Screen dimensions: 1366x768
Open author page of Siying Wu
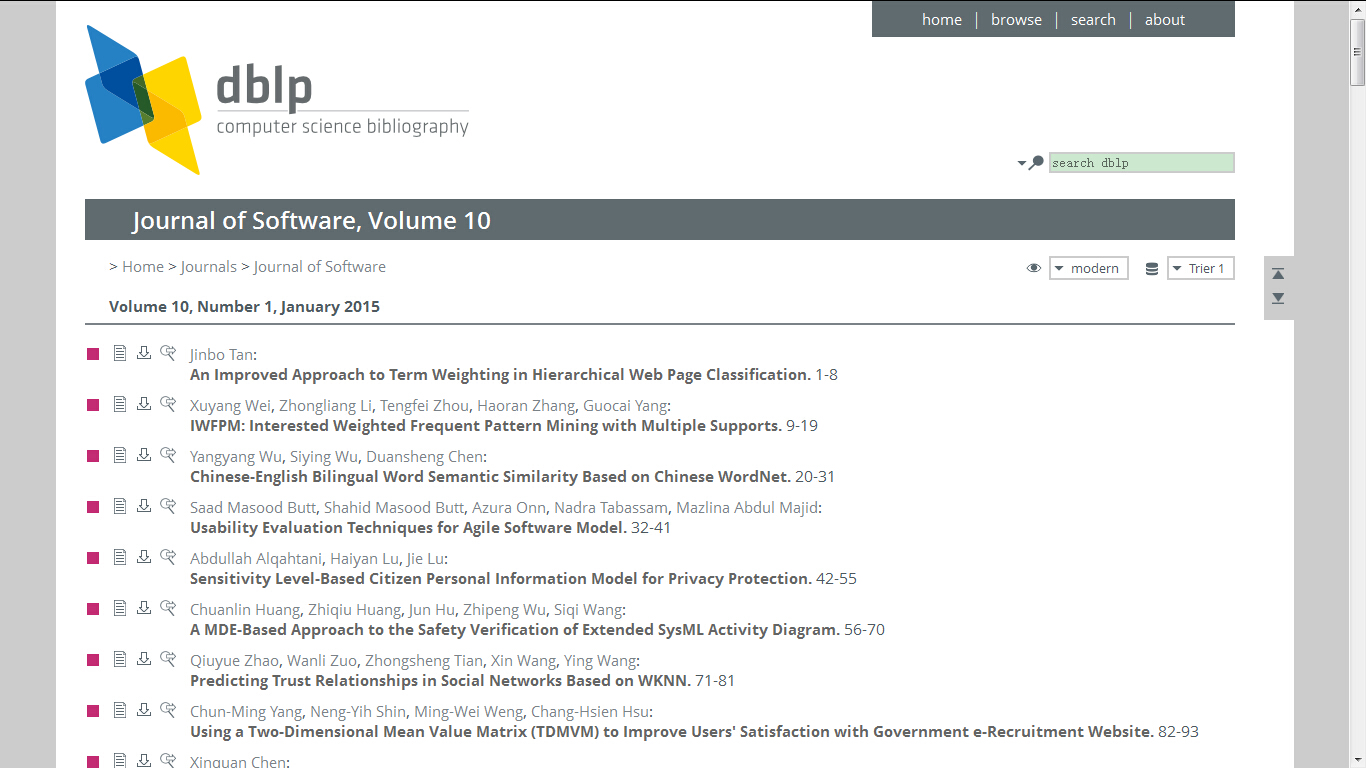(x=324, y=457)
